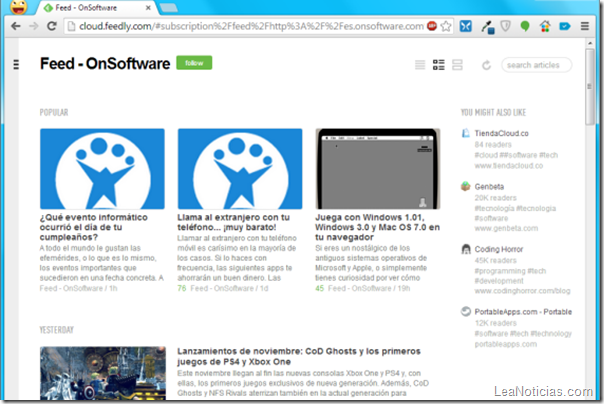Image resolution: width=604 pixels, height=404 pixels.
Task: Open 'Lanzamientos de noviembre' article title
Action: click(299, 356)
